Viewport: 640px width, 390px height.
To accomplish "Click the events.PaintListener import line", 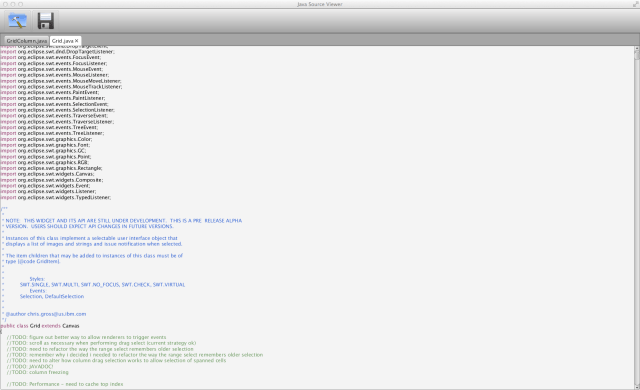I will (53, 98).
